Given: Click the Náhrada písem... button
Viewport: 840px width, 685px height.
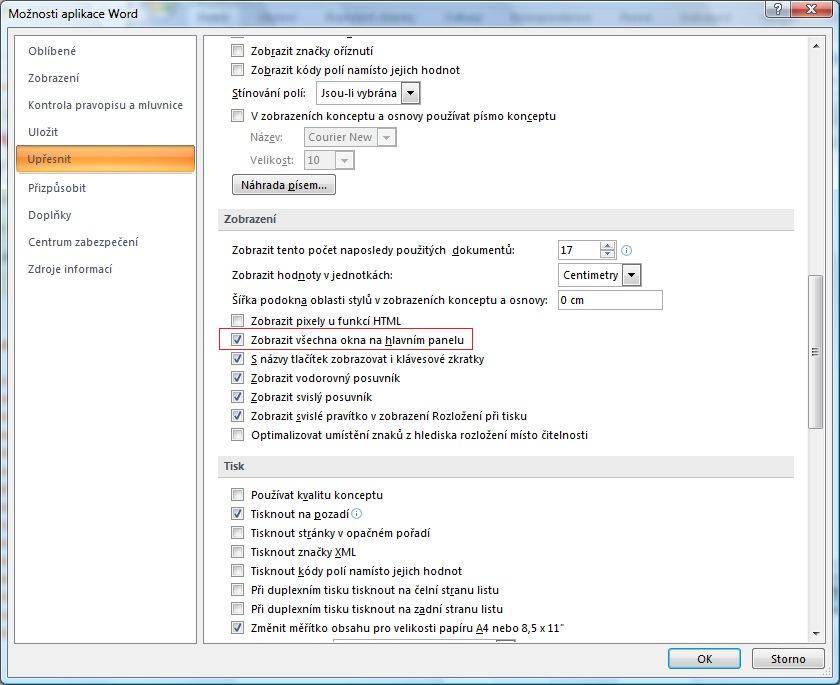Looking at the screenshot, I should (x=284, y=185).
